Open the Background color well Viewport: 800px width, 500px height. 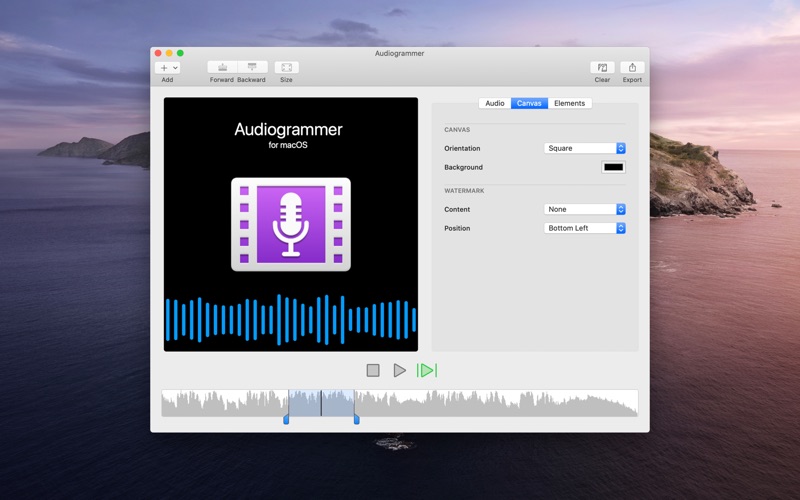tap(613, 167)
